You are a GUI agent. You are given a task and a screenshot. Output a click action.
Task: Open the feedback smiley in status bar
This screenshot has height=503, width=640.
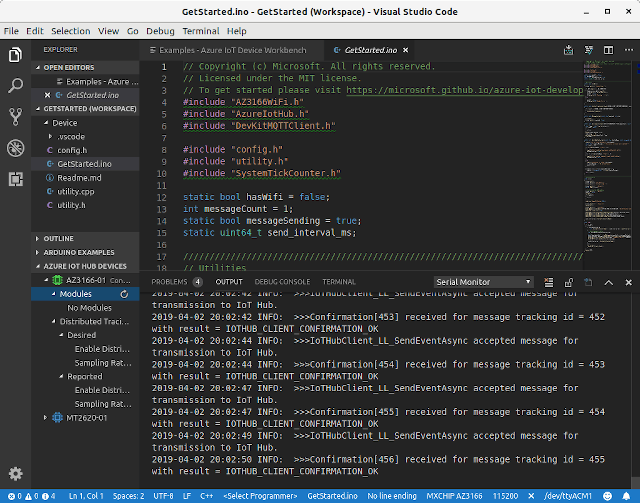(x=607, y=496)
